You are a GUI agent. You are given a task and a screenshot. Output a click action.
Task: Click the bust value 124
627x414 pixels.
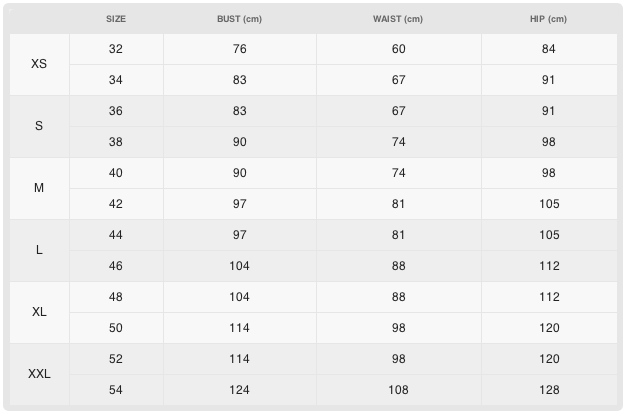[x=239, y=390]
